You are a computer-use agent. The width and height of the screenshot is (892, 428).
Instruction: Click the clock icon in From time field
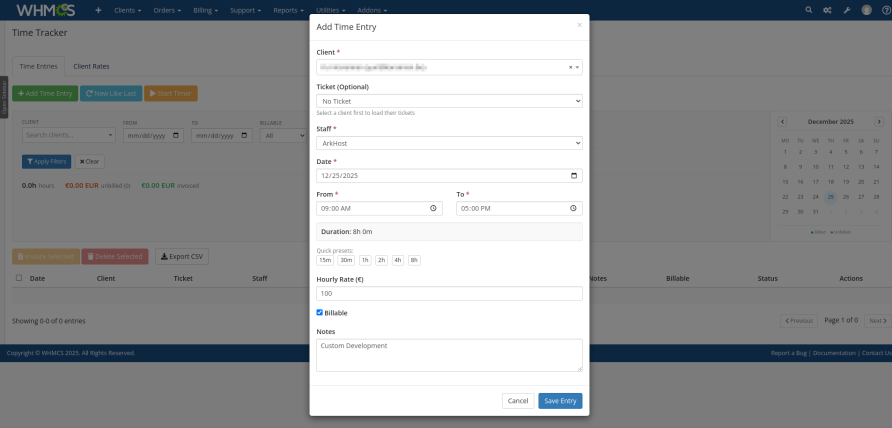coord(433,209)
